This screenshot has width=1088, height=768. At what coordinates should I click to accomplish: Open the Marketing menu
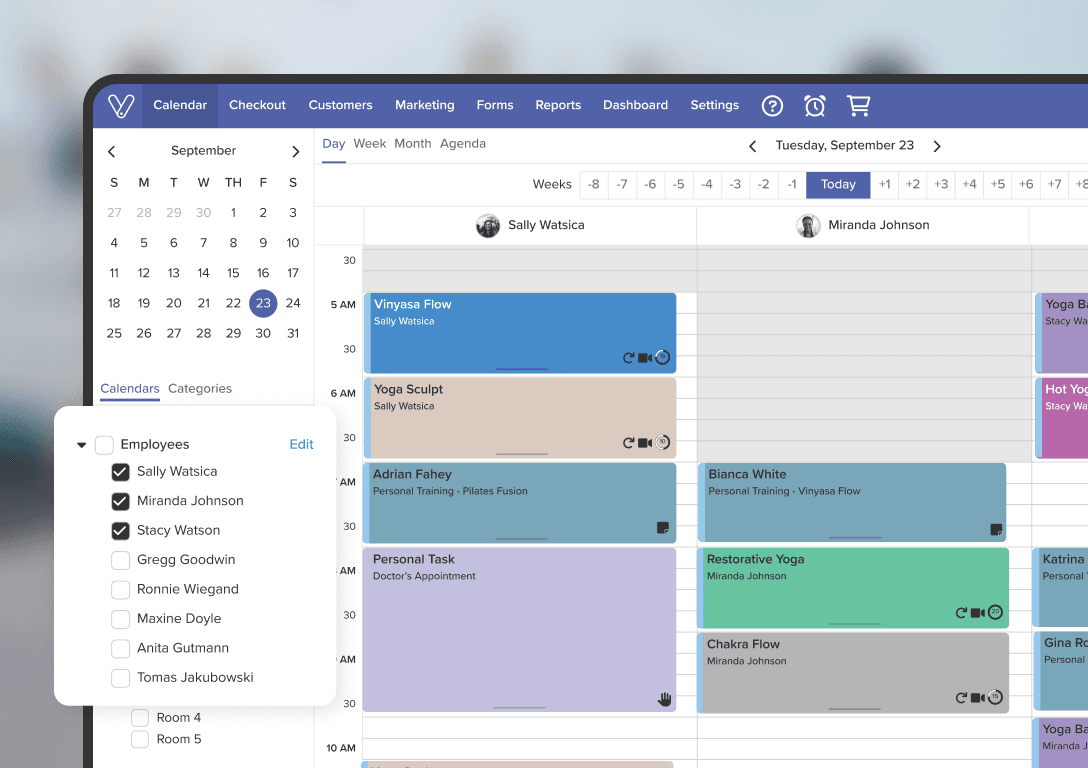click(x=424, y=105)
